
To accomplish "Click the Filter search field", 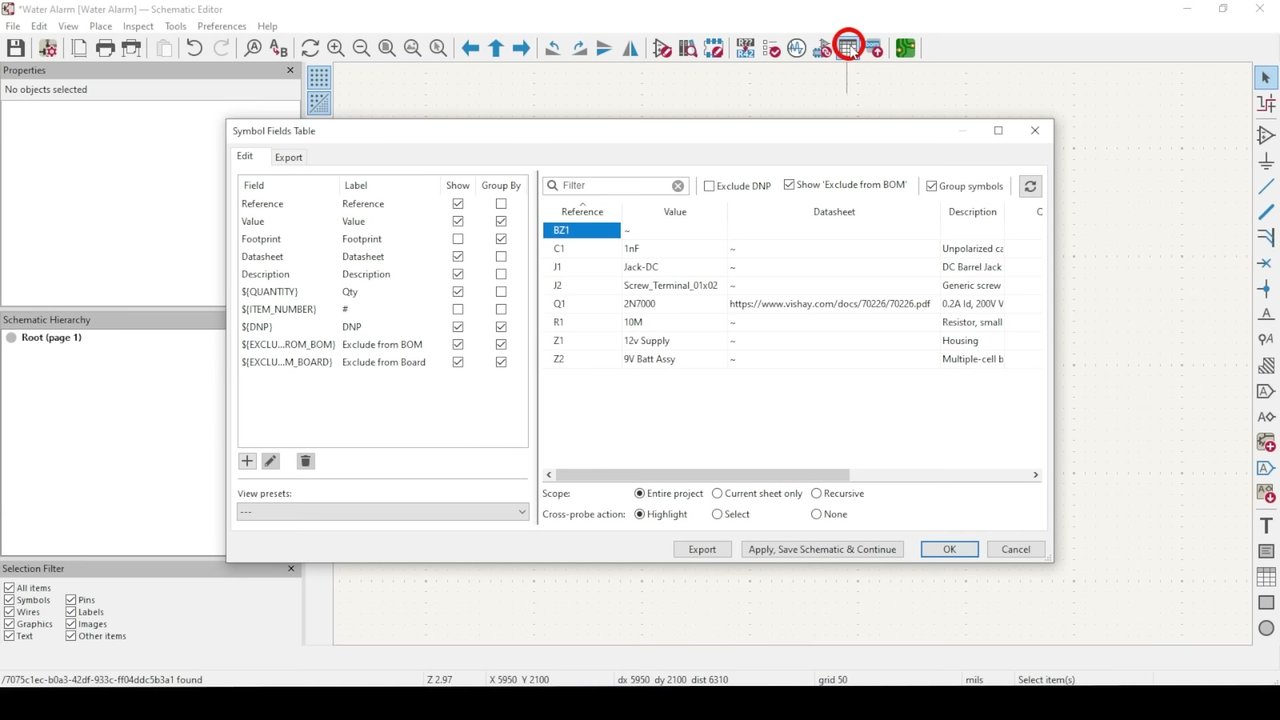I will coord(615,186).
